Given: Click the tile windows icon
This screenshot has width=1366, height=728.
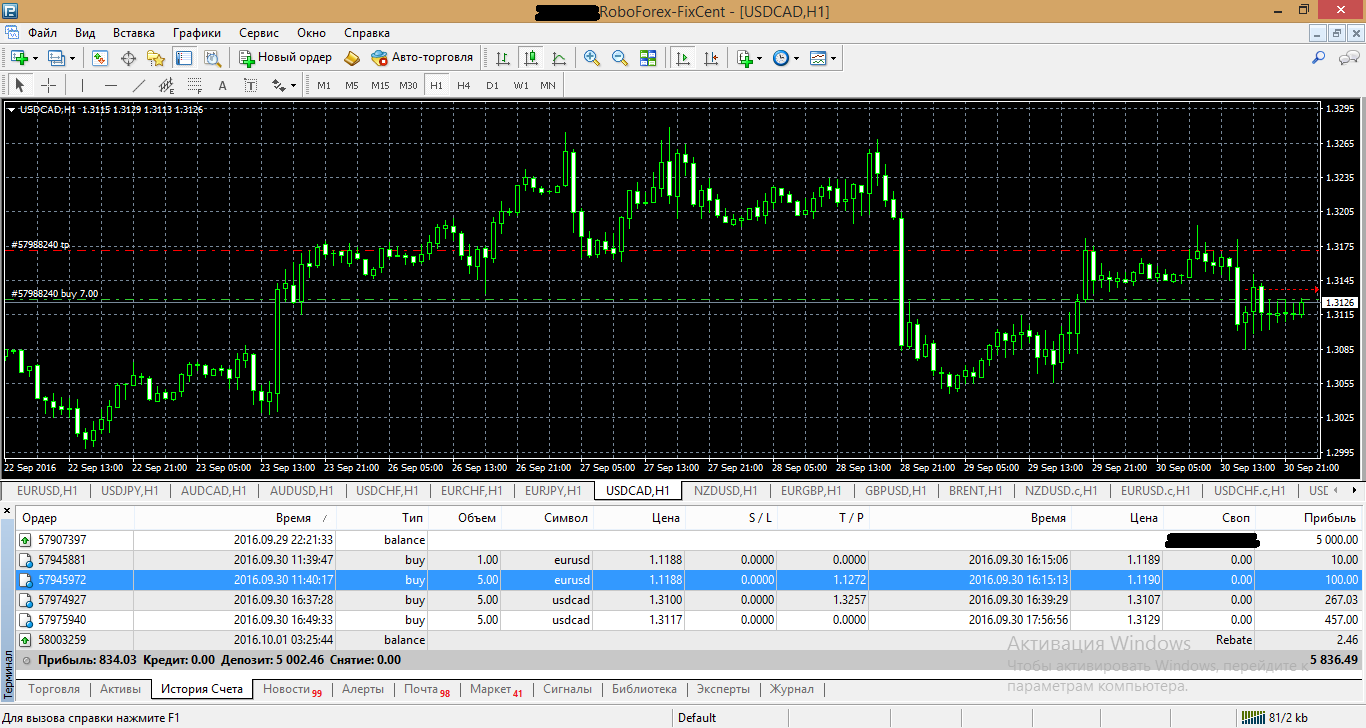Looking at the screenshot, I should click(648, 58).
